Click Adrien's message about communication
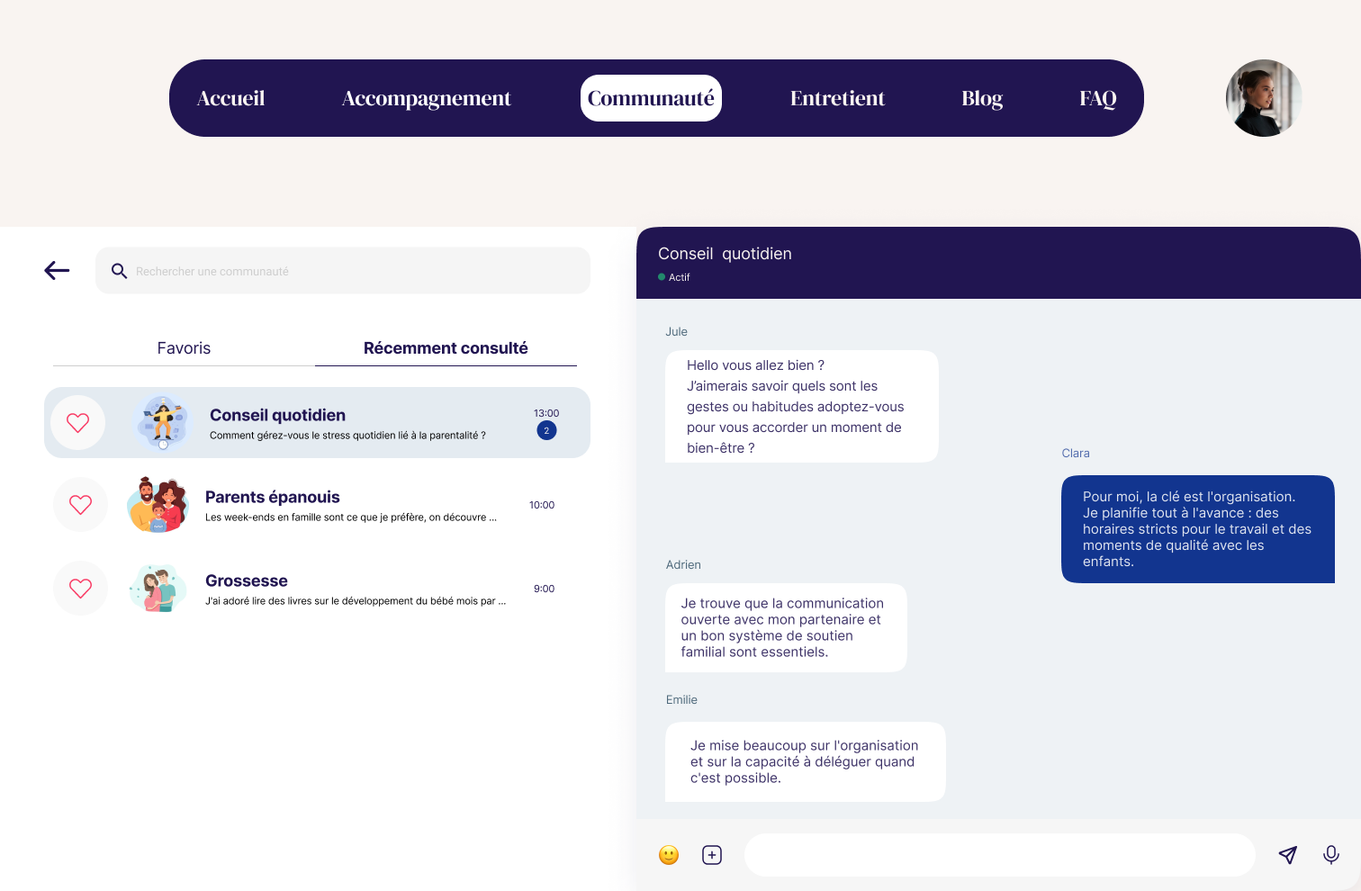The width and height of the screenshot is (1361, 891). point(786,628)
